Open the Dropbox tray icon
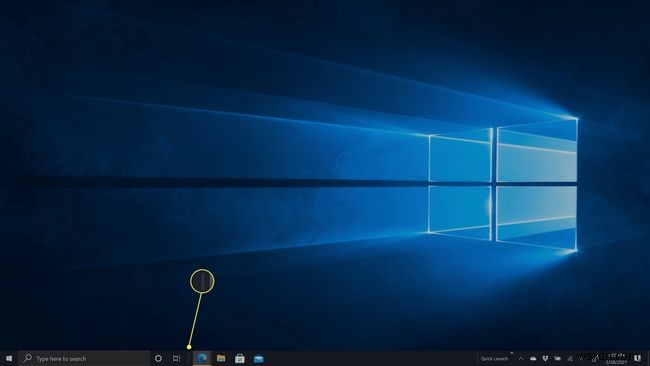Viewport: 650px width, 366px height. tap(546, 359)
